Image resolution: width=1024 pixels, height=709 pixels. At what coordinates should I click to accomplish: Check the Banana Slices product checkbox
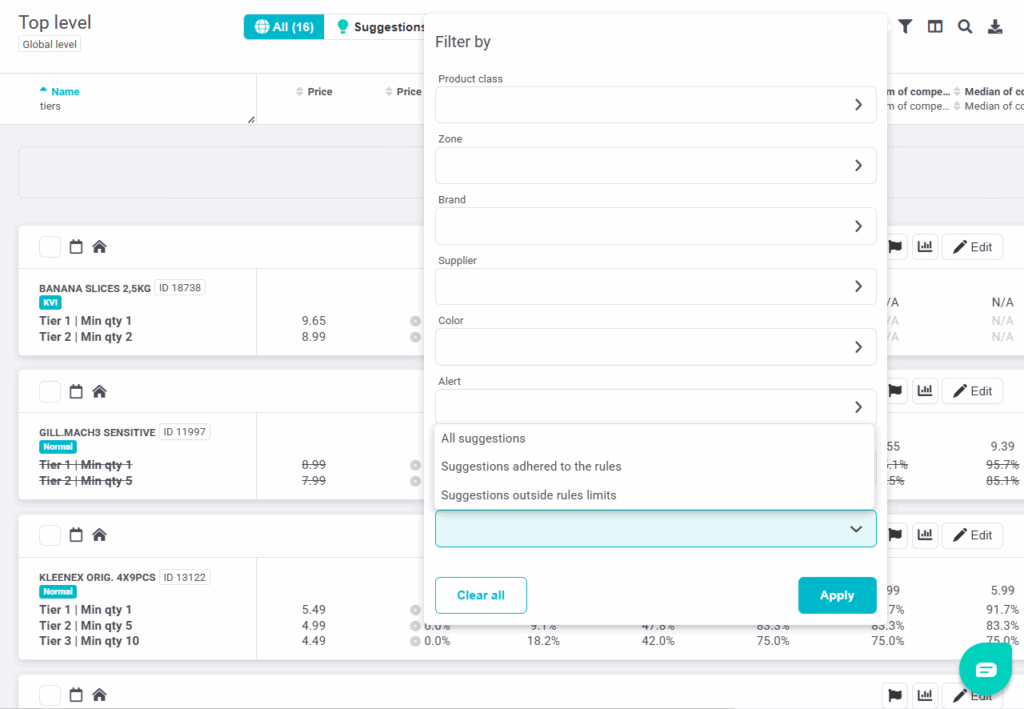(x=50, y=247)
